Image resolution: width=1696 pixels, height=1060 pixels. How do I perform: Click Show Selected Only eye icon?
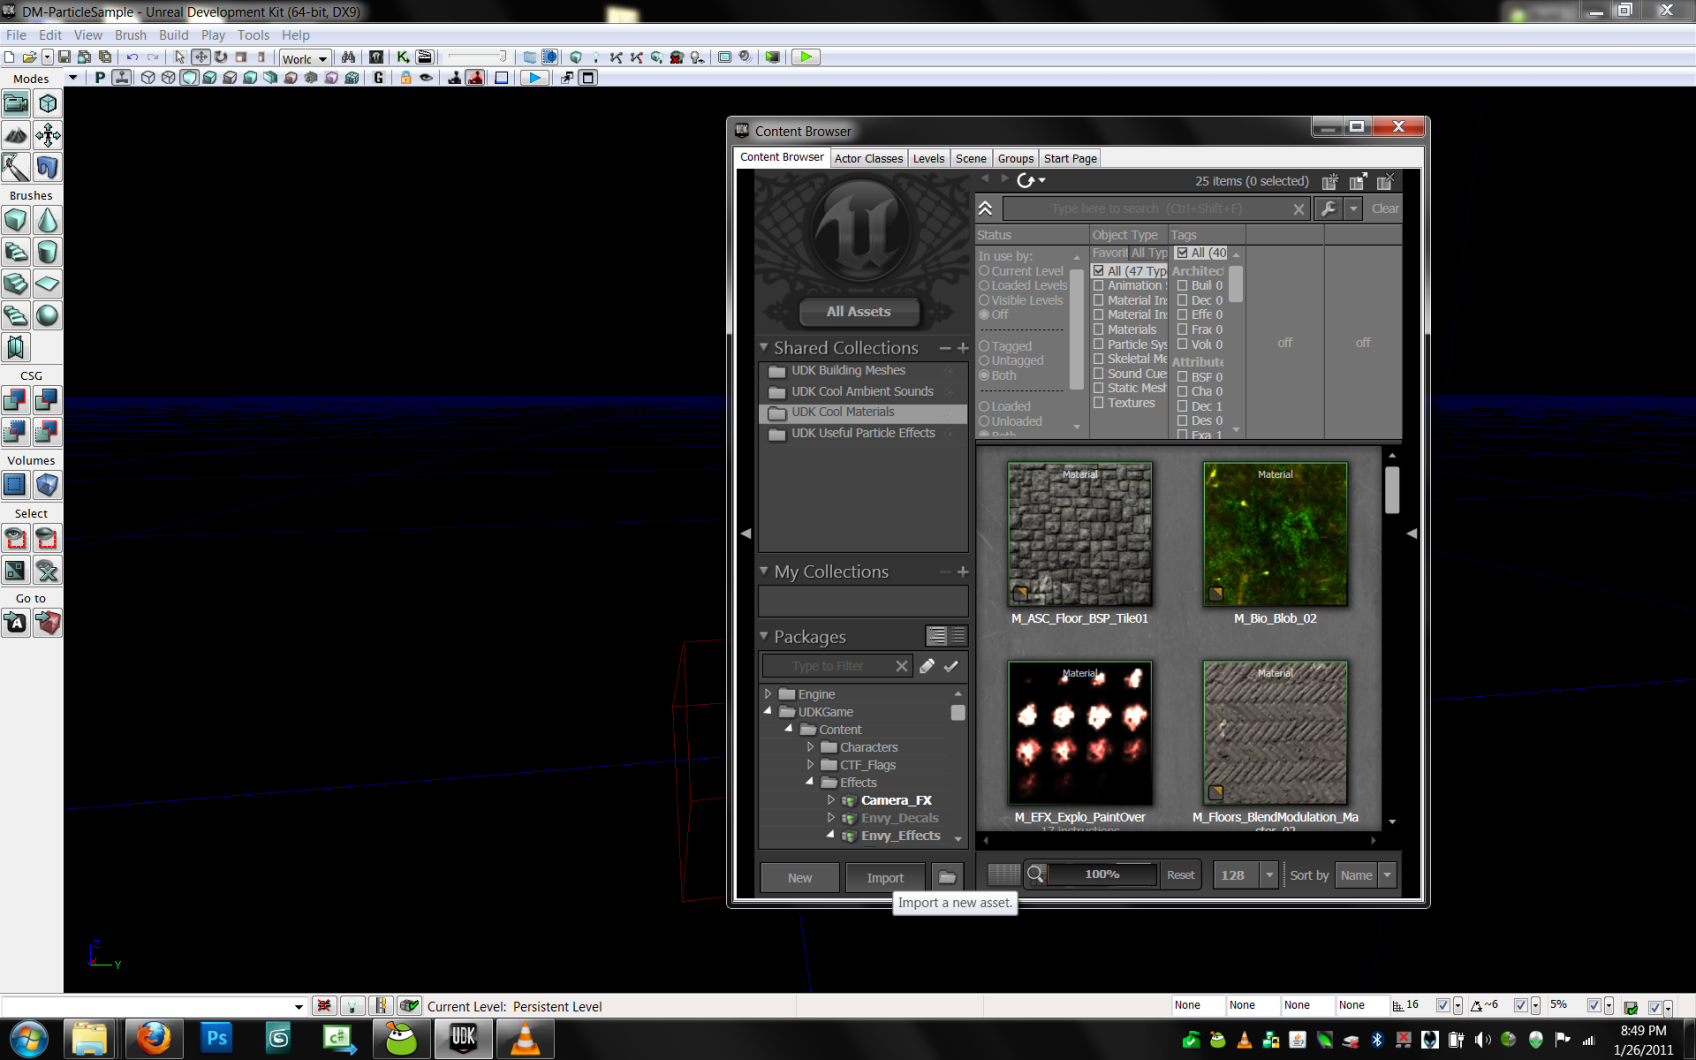point(16,538)
